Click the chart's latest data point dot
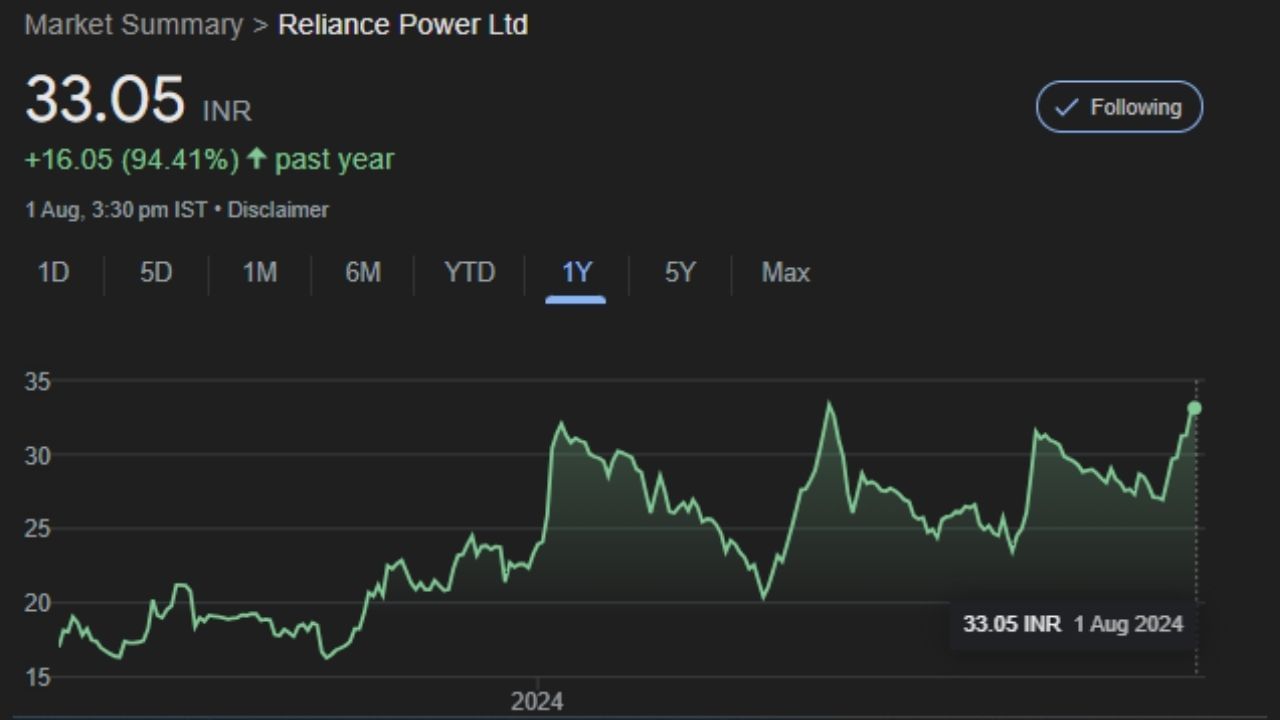 coord(1194,408)
